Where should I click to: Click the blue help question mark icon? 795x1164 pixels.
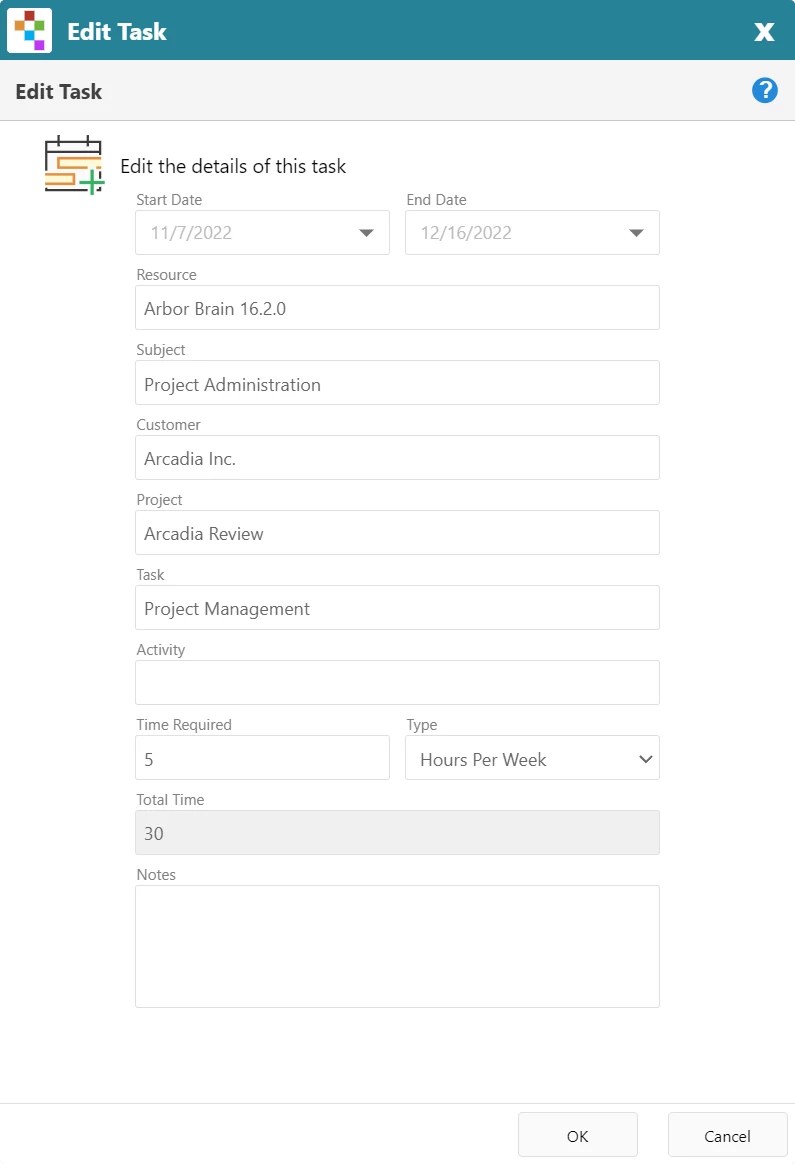pos(765,91)
